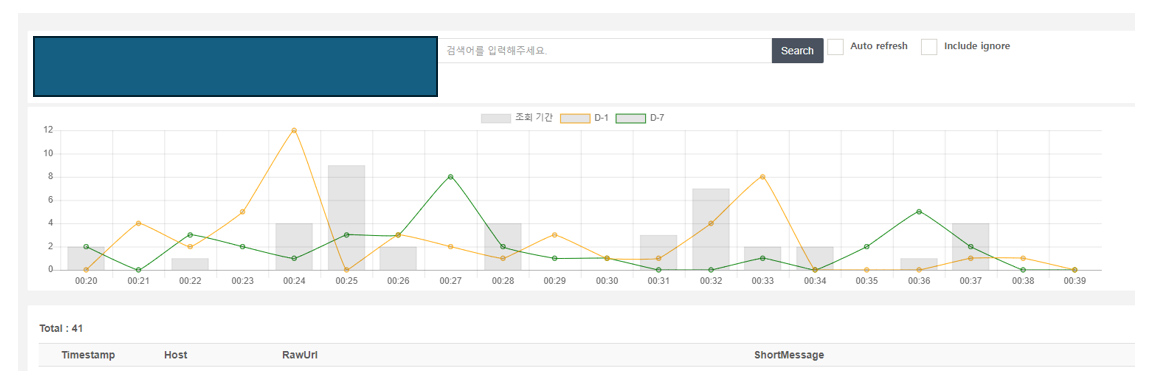Click the 00:39 axis label

(x=1074, y=281)
